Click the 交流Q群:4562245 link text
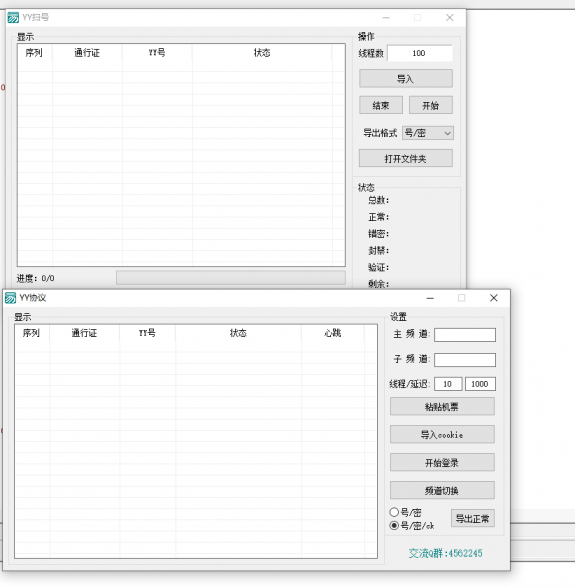The image size is (575, 588). click(x=446, y=553)
